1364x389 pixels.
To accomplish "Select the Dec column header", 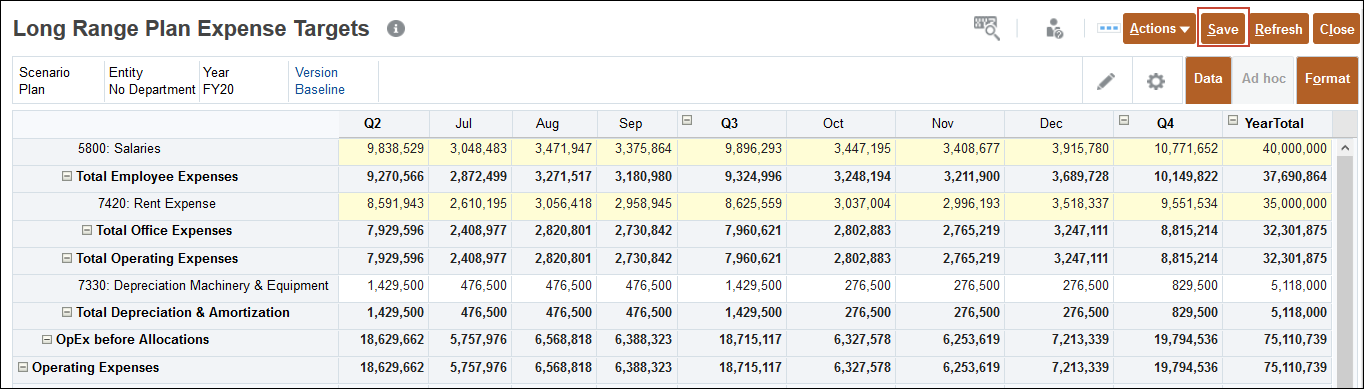I will [x=1059, y=124].
